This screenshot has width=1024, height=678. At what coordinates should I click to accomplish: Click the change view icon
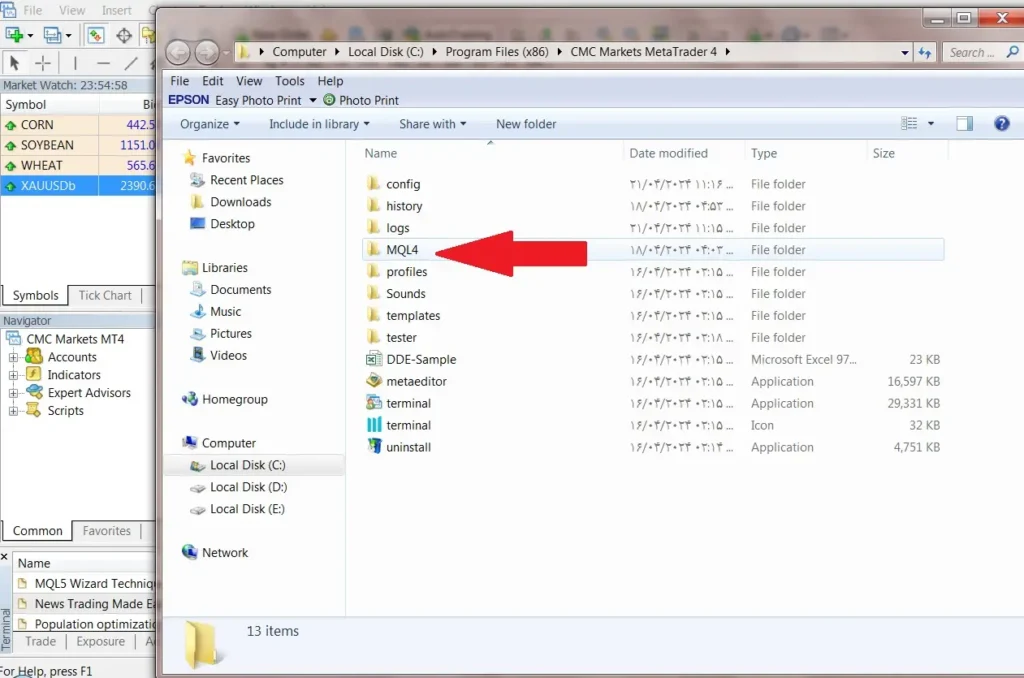909,123
